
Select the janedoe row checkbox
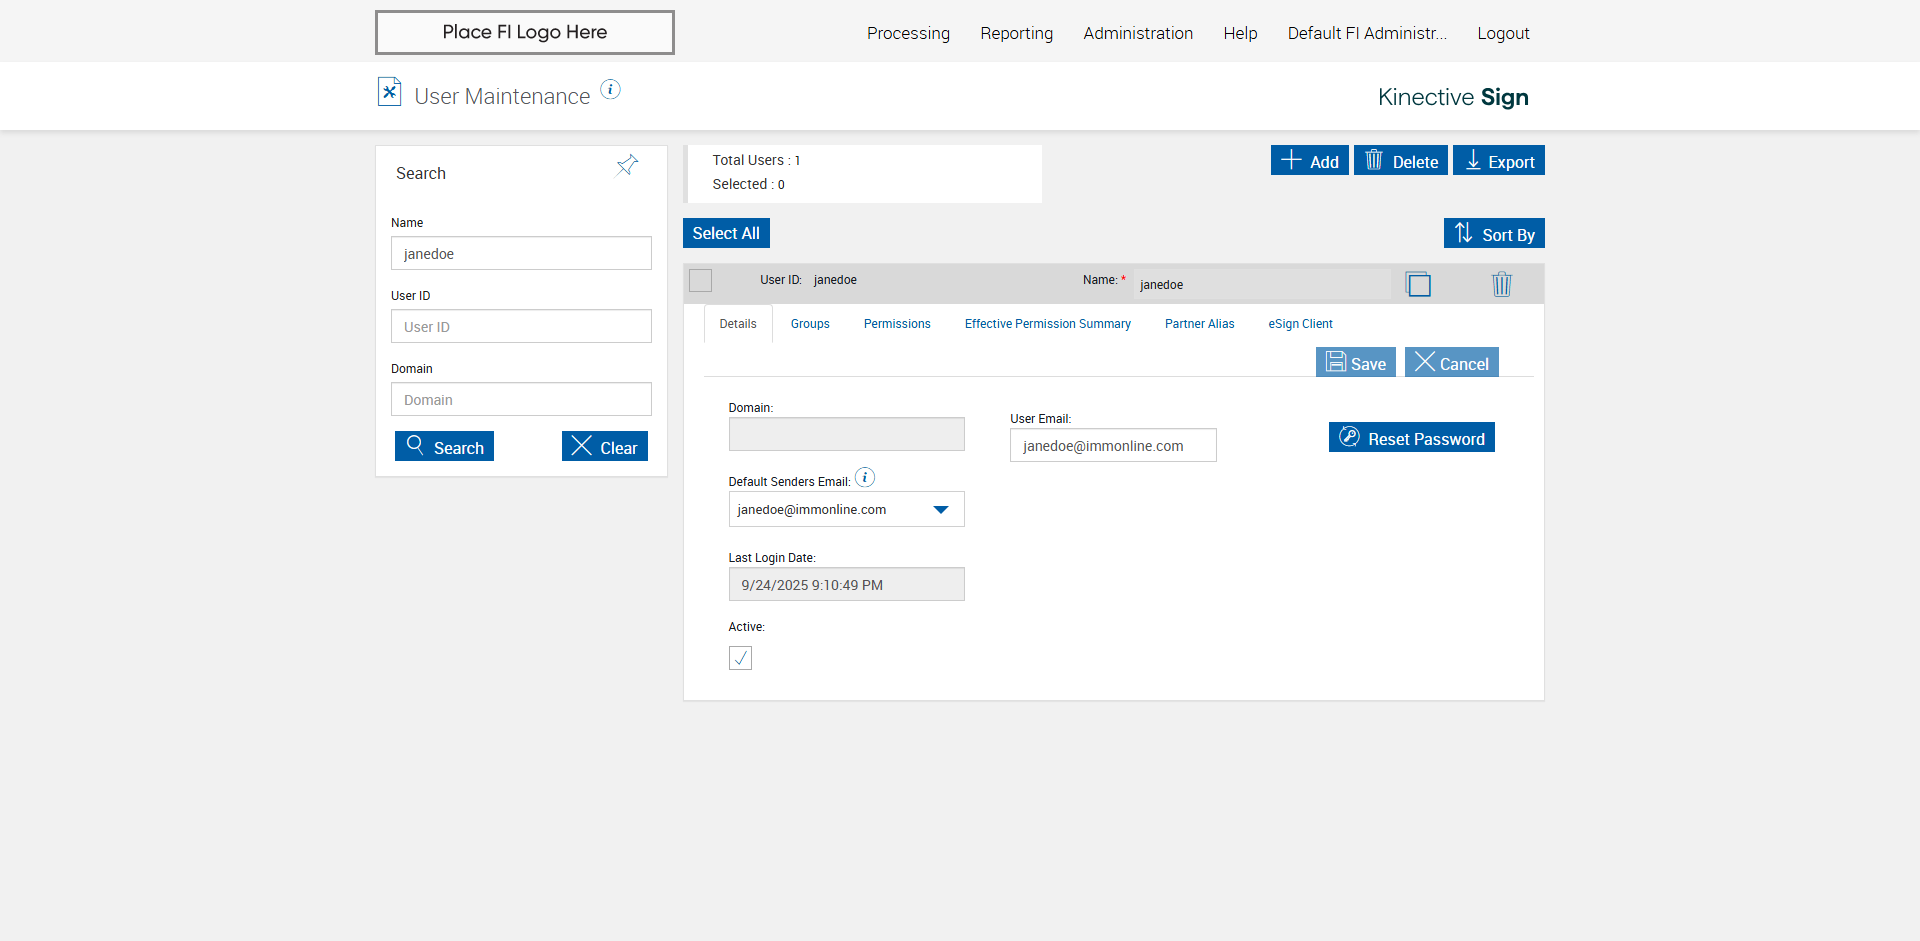click(x=701, y=280)
